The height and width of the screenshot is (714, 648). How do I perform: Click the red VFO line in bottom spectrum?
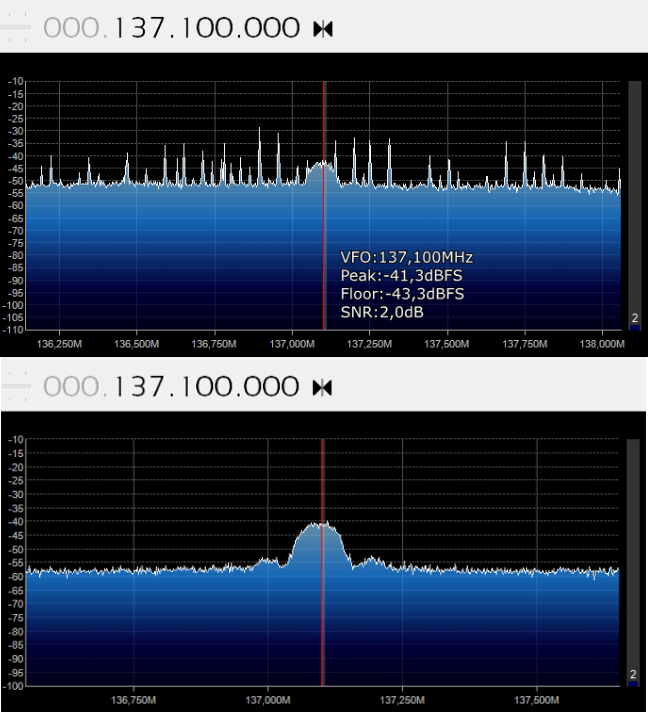[322, 562]
